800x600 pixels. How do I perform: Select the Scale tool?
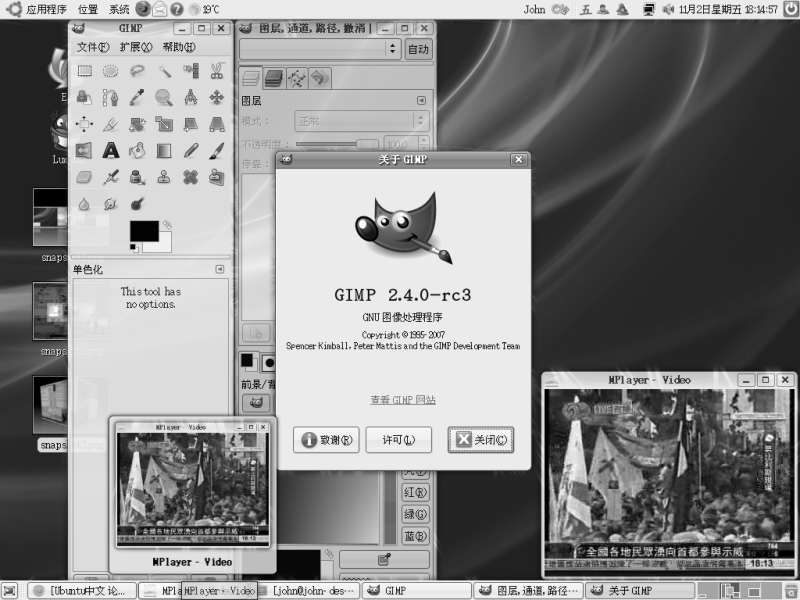pos(164,123)
